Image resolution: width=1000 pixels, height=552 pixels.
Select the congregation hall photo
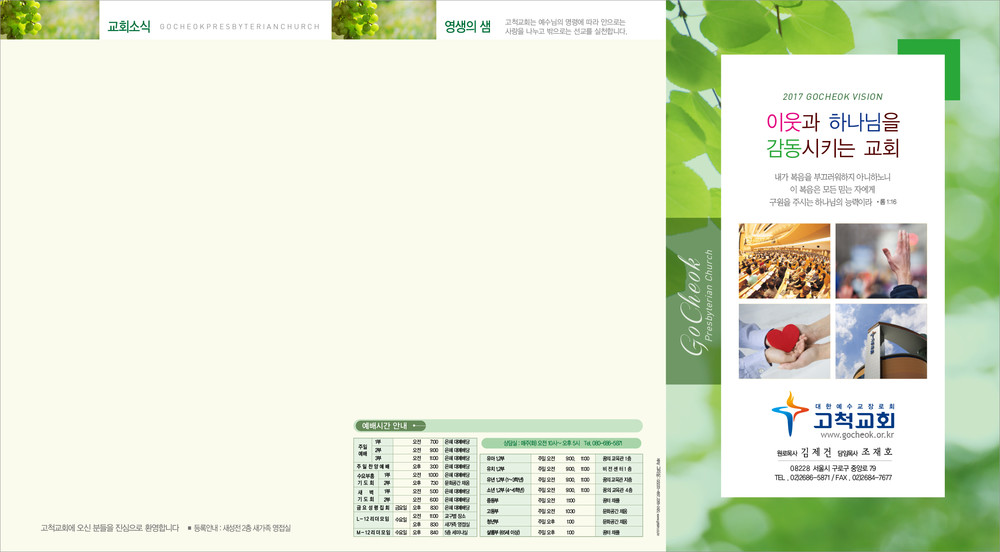click(x=784, y=261)
